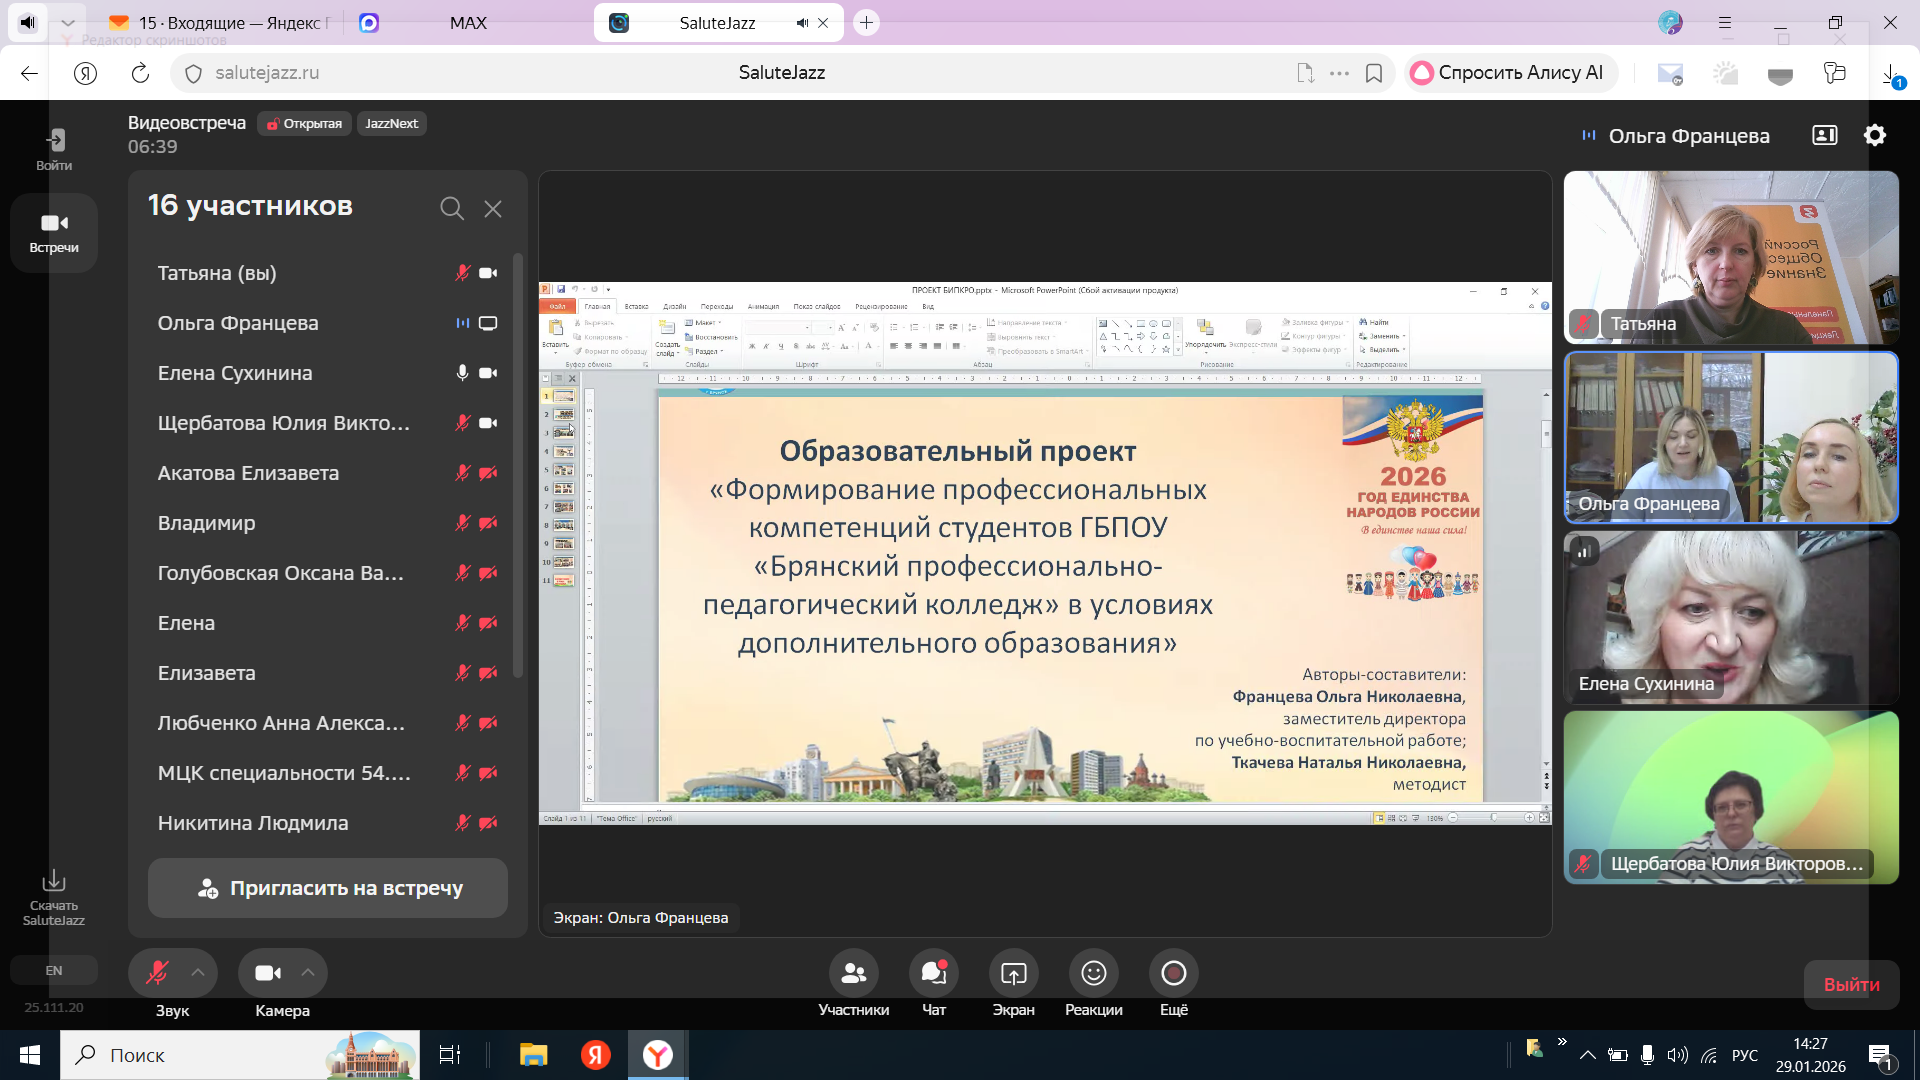Open the Чат chat button
Viewport: 1920px width, 1080px height.
[933, 973]
